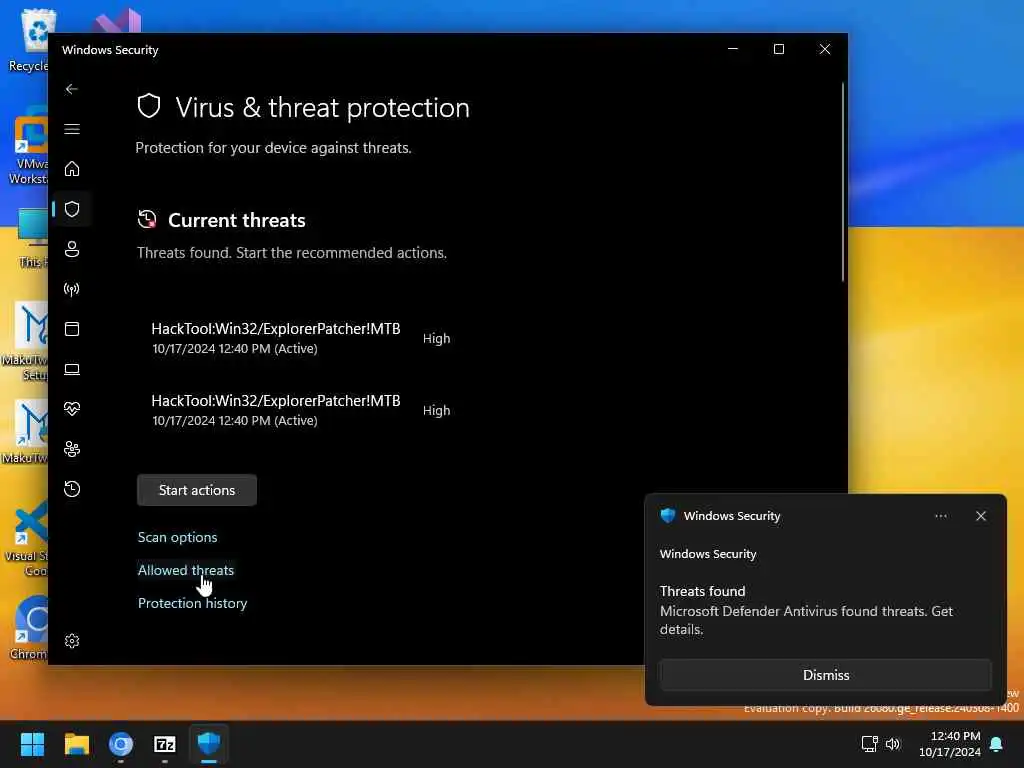
Task: Open the volume speaker tray icon
Action: (x=893, y=744)
